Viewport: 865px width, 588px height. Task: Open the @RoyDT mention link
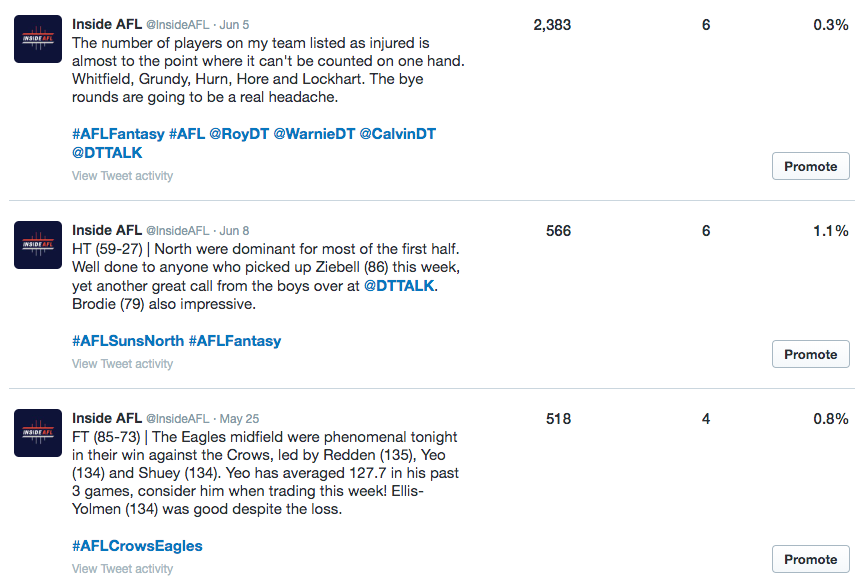(x=239, y=134)
